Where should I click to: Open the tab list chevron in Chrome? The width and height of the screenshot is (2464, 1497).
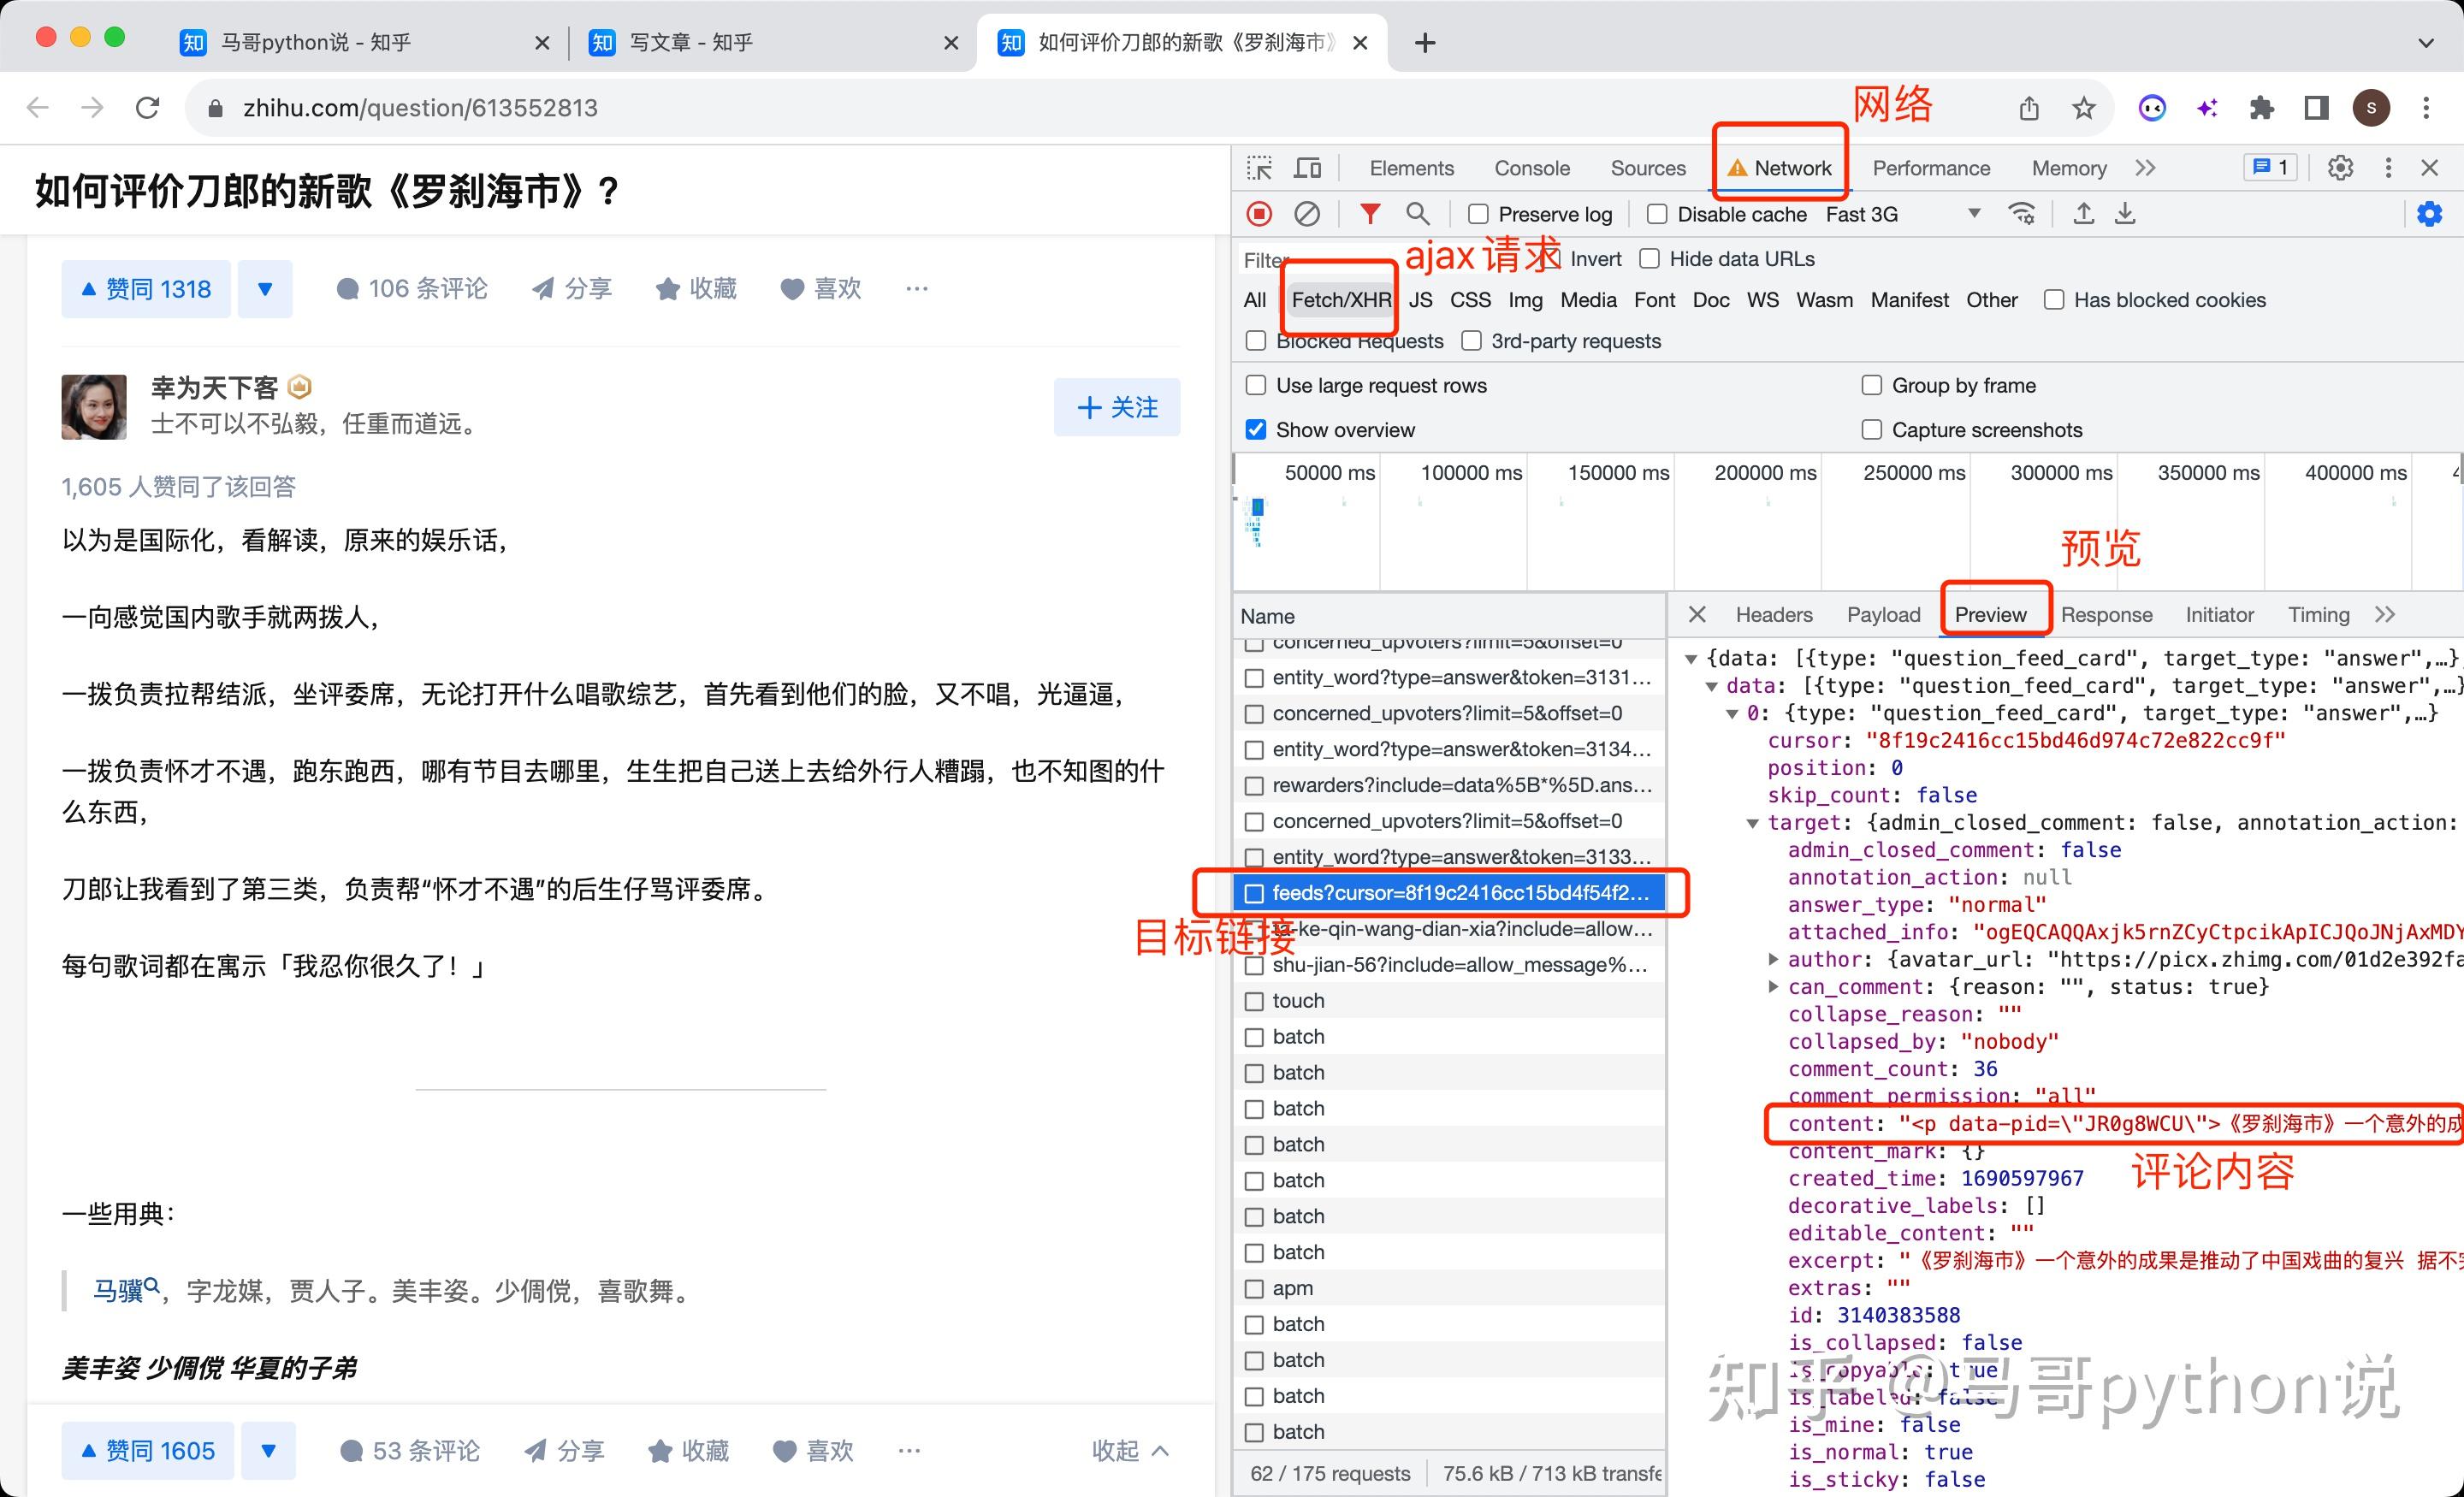coord(2426,43)
